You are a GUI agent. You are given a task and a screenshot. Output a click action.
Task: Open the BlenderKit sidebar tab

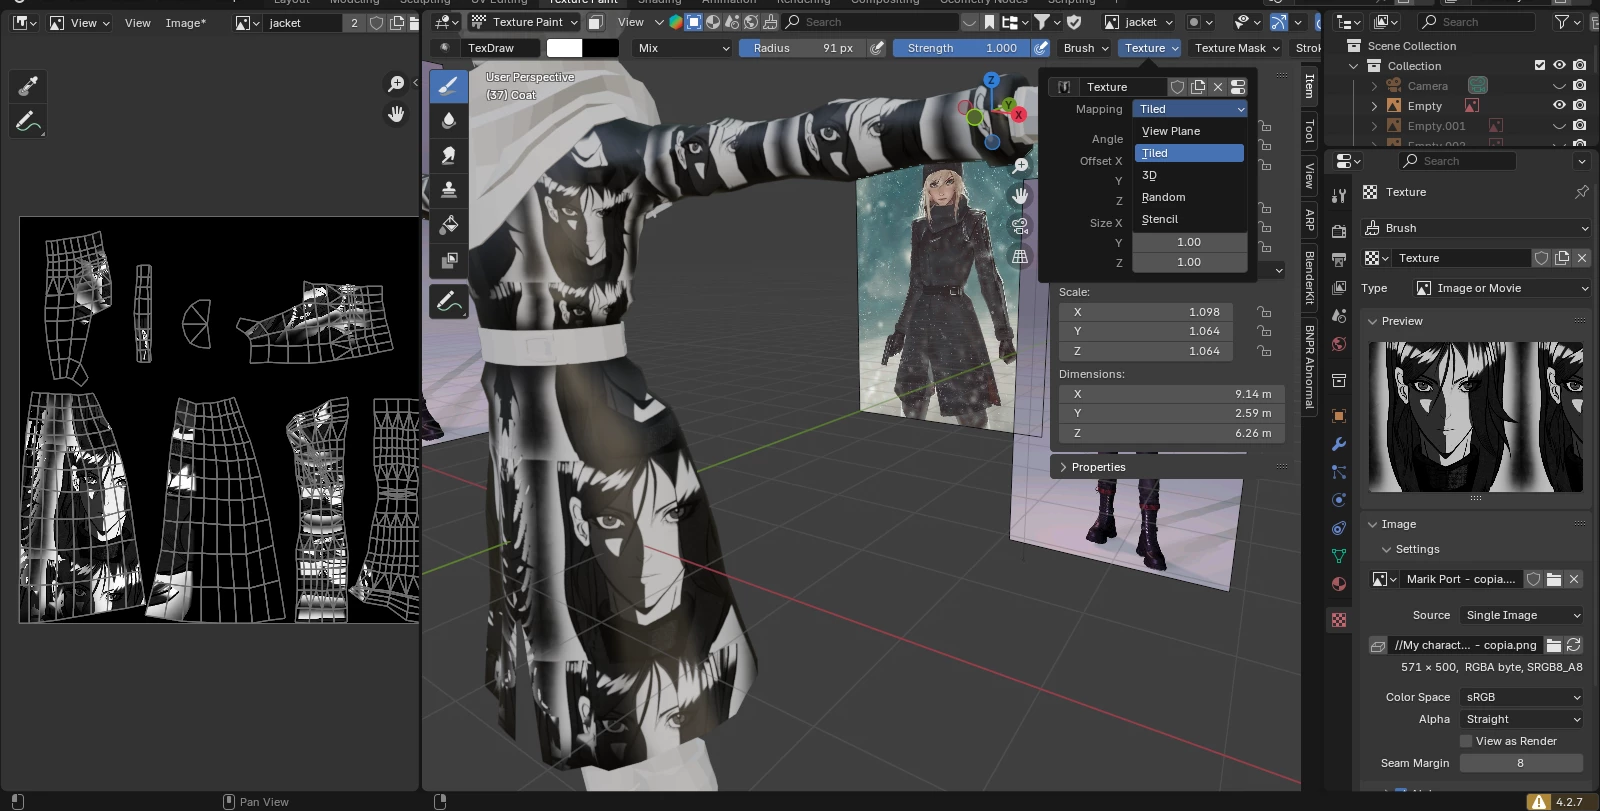click(1309, 278)
